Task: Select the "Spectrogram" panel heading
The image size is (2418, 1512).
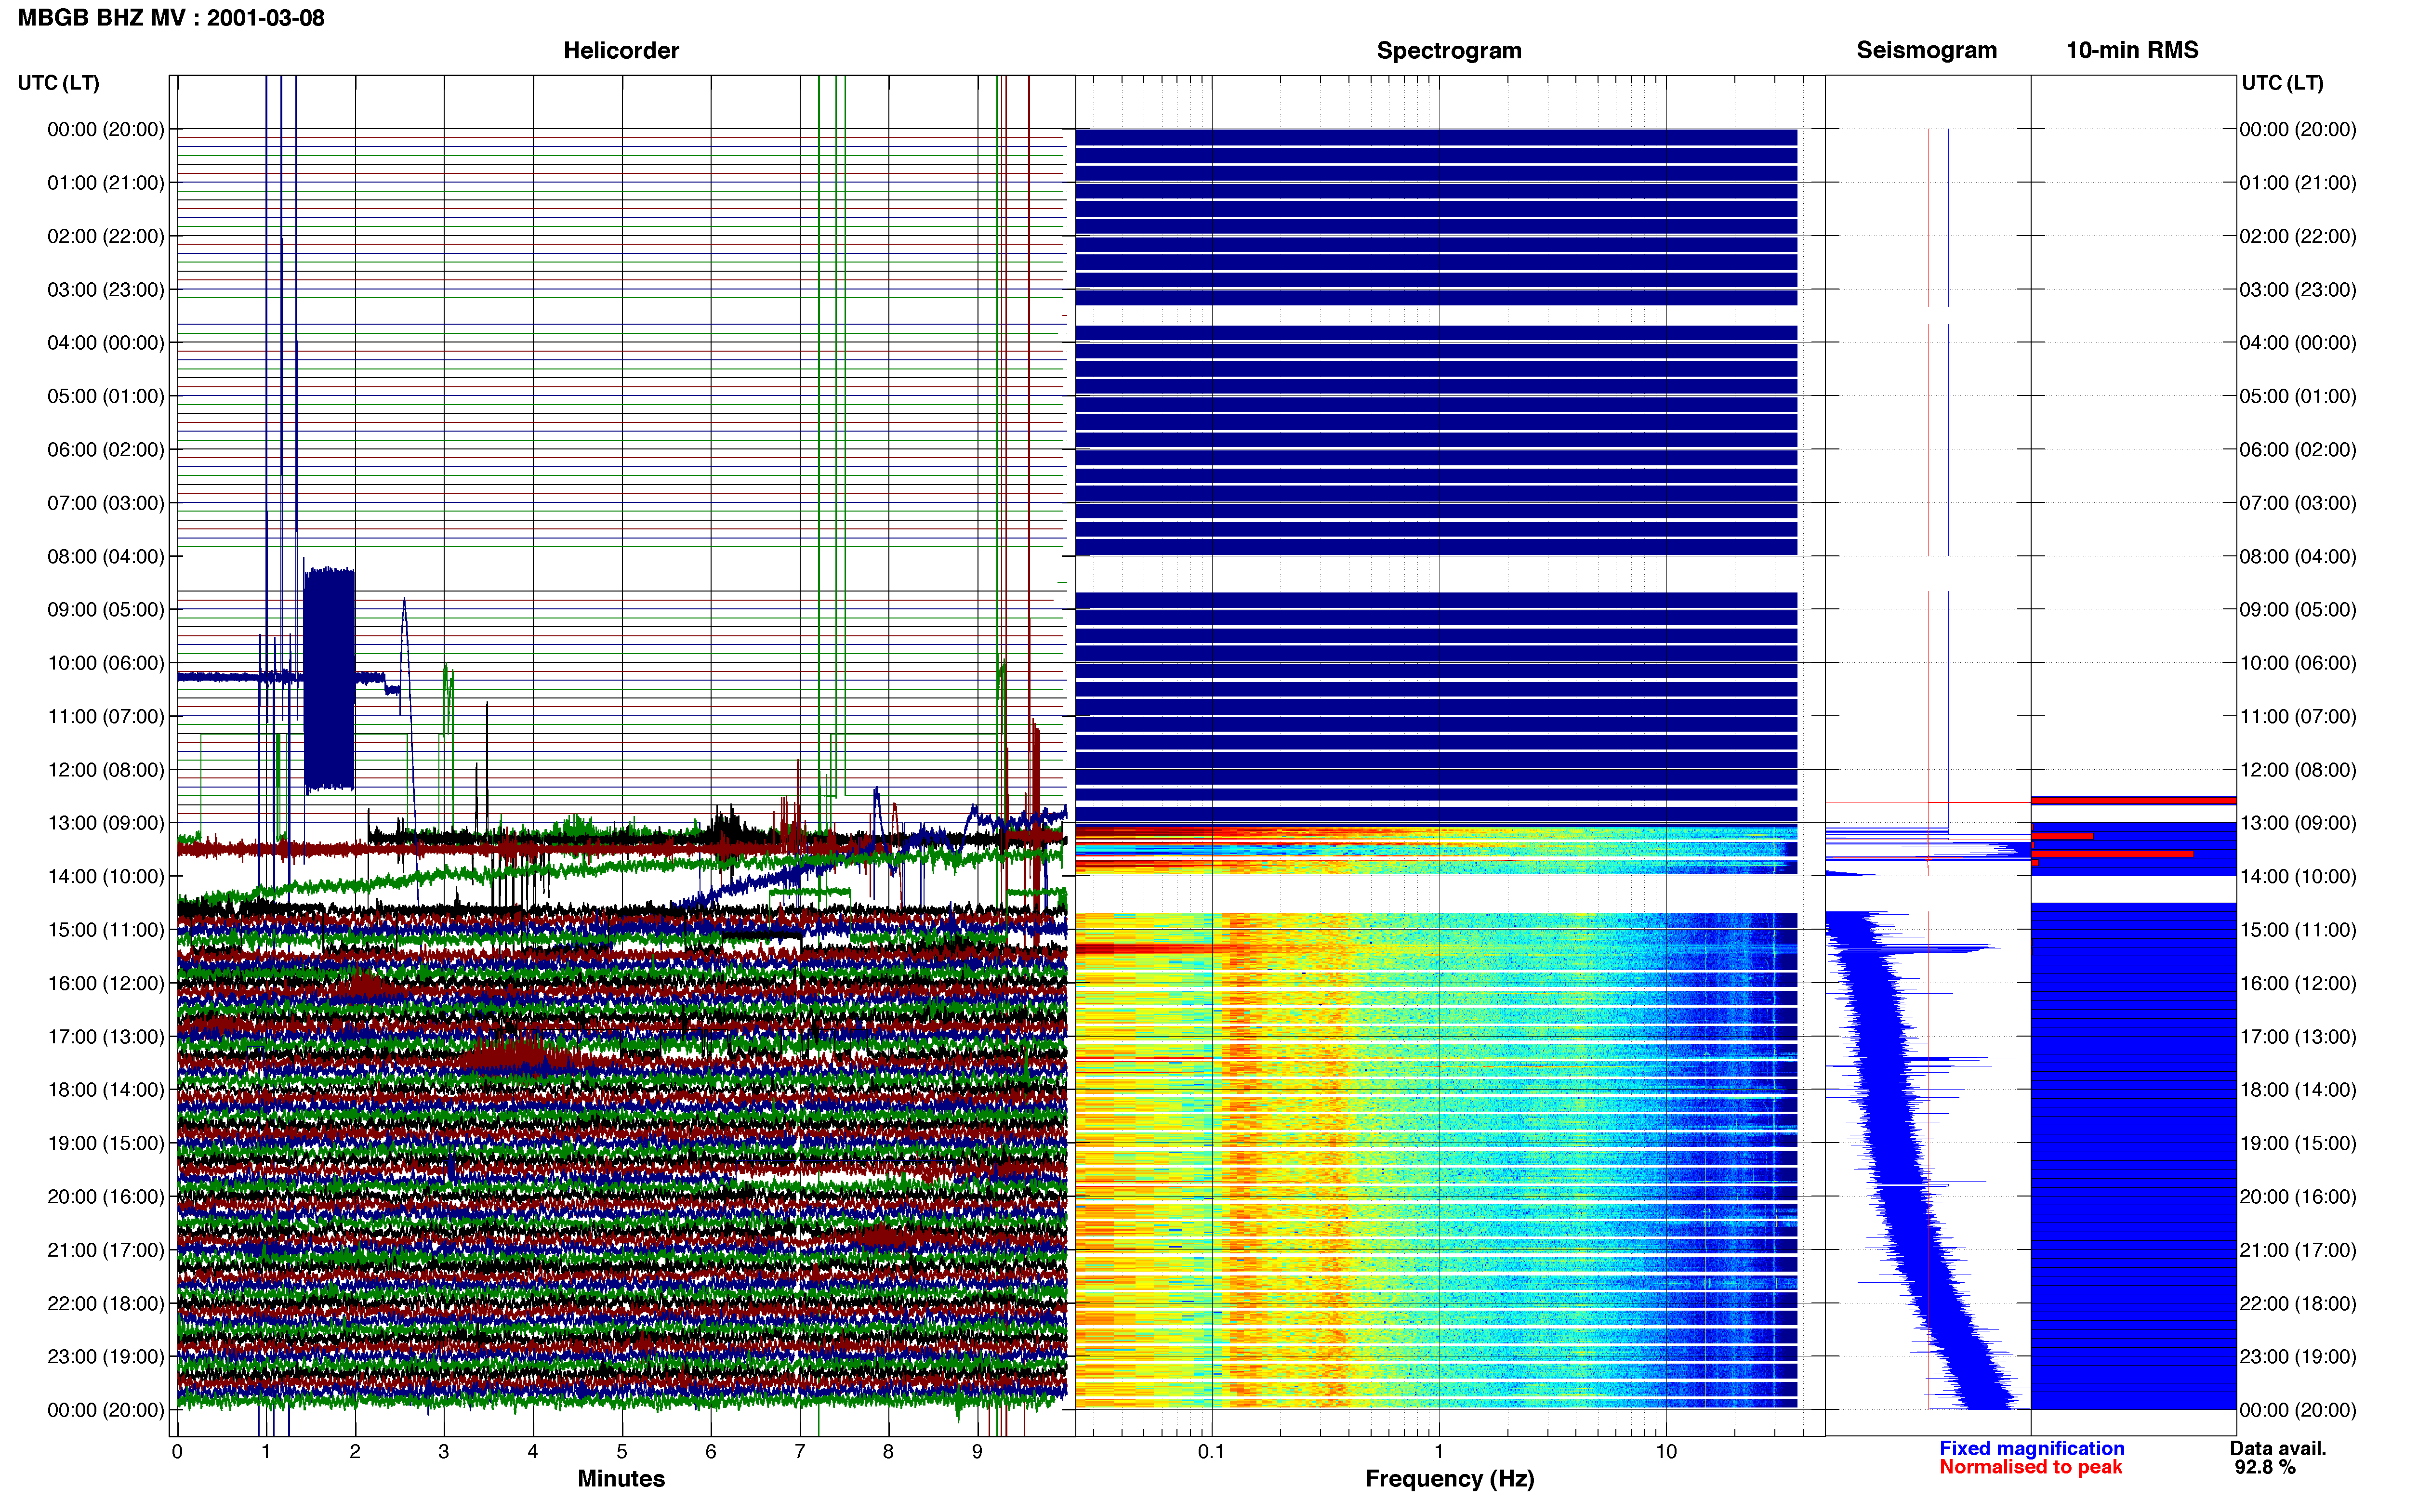Action: (x=1449, y=50)
